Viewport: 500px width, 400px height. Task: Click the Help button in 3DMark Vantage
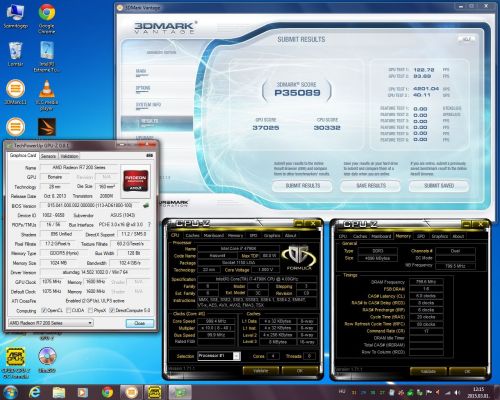point(467,39)
